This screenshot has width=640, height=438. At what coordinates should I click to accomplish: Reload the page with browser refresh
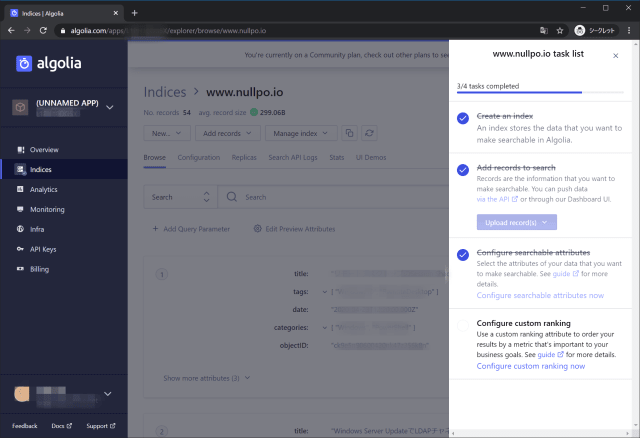pos(43,30)
